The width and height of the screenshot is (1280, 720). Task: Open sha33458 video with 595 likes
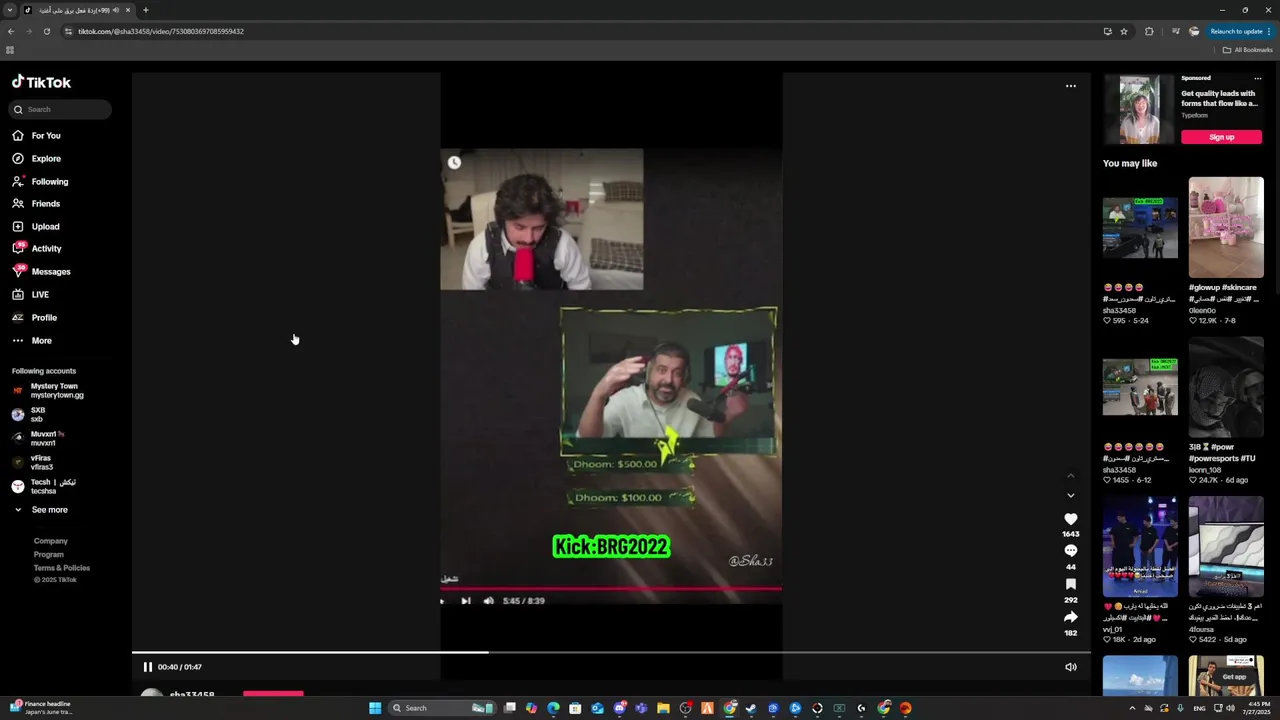coord(1140,228)
